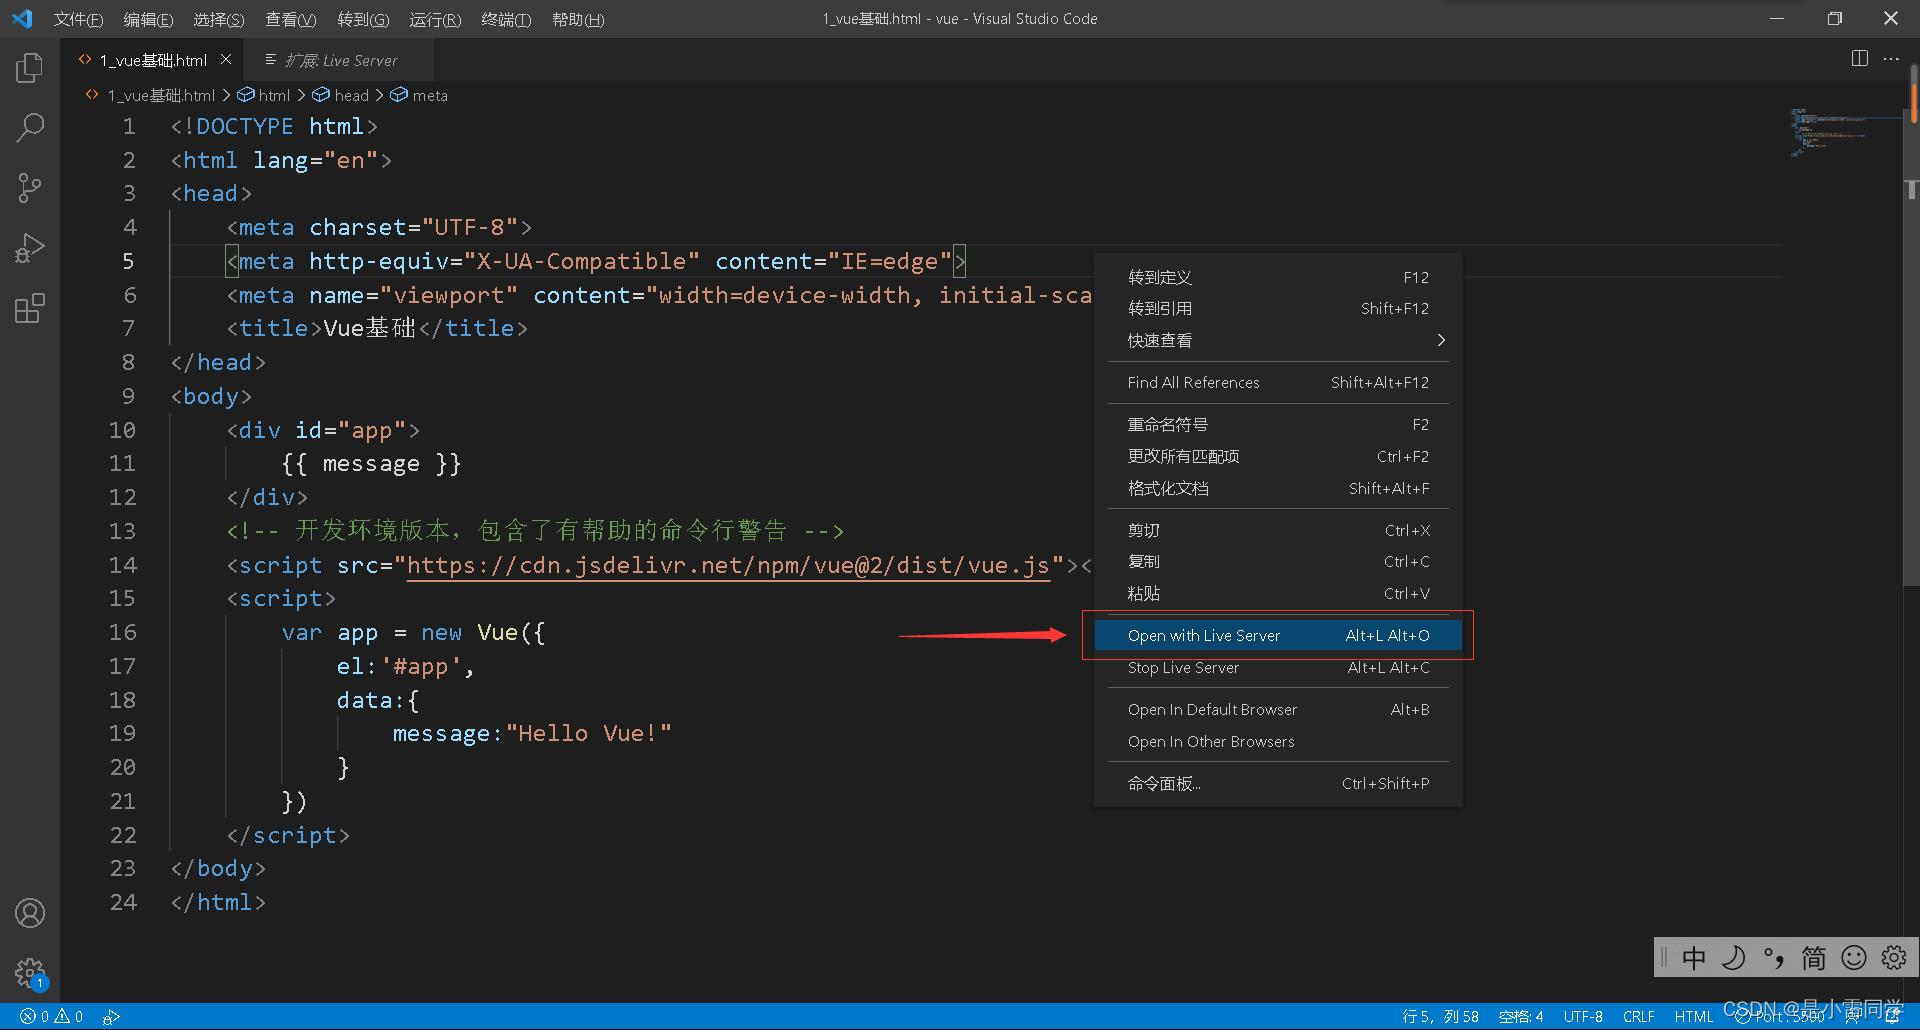Click IME smiley emoji icon
The width and height of the screenshot is (1920, 1030).
(x=1854, y=958)
